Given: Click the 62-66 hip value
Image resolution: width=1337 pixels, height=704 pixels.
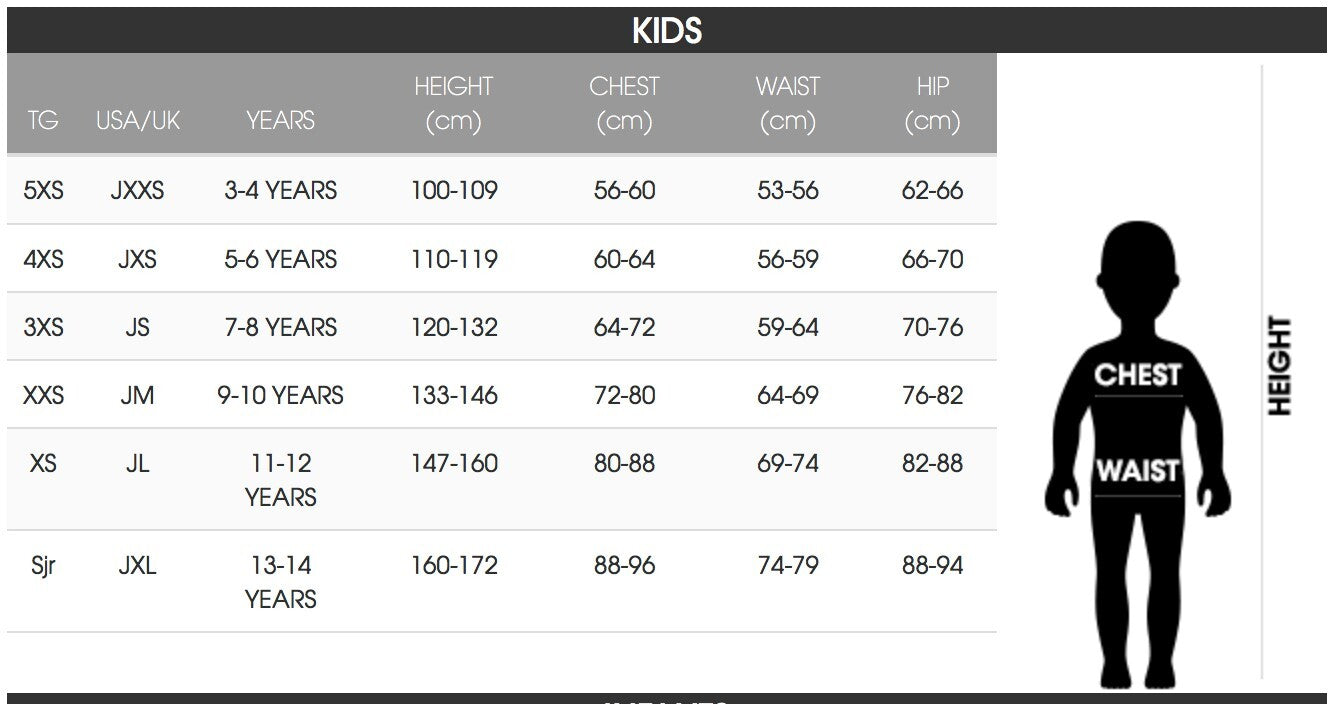Looking at the screenshot, I should click(932, 190).
